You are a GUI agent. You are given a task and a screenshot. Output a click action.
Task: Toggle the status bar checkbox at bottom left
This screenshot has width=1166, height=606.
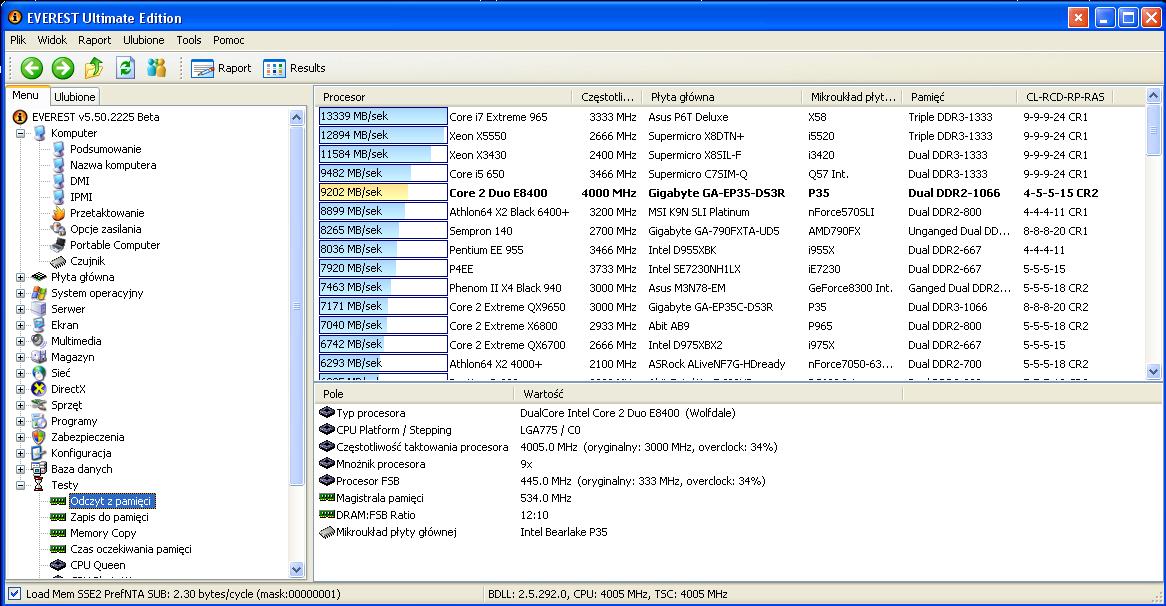pyautogui.click(x=14, y=594)
